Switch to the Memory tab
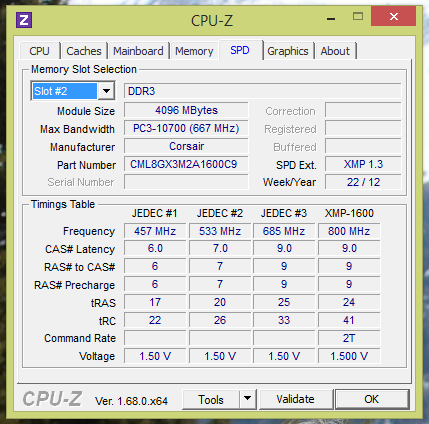Image resolution: width=429 pixels, height=424 pixels. tap(194, 51)
